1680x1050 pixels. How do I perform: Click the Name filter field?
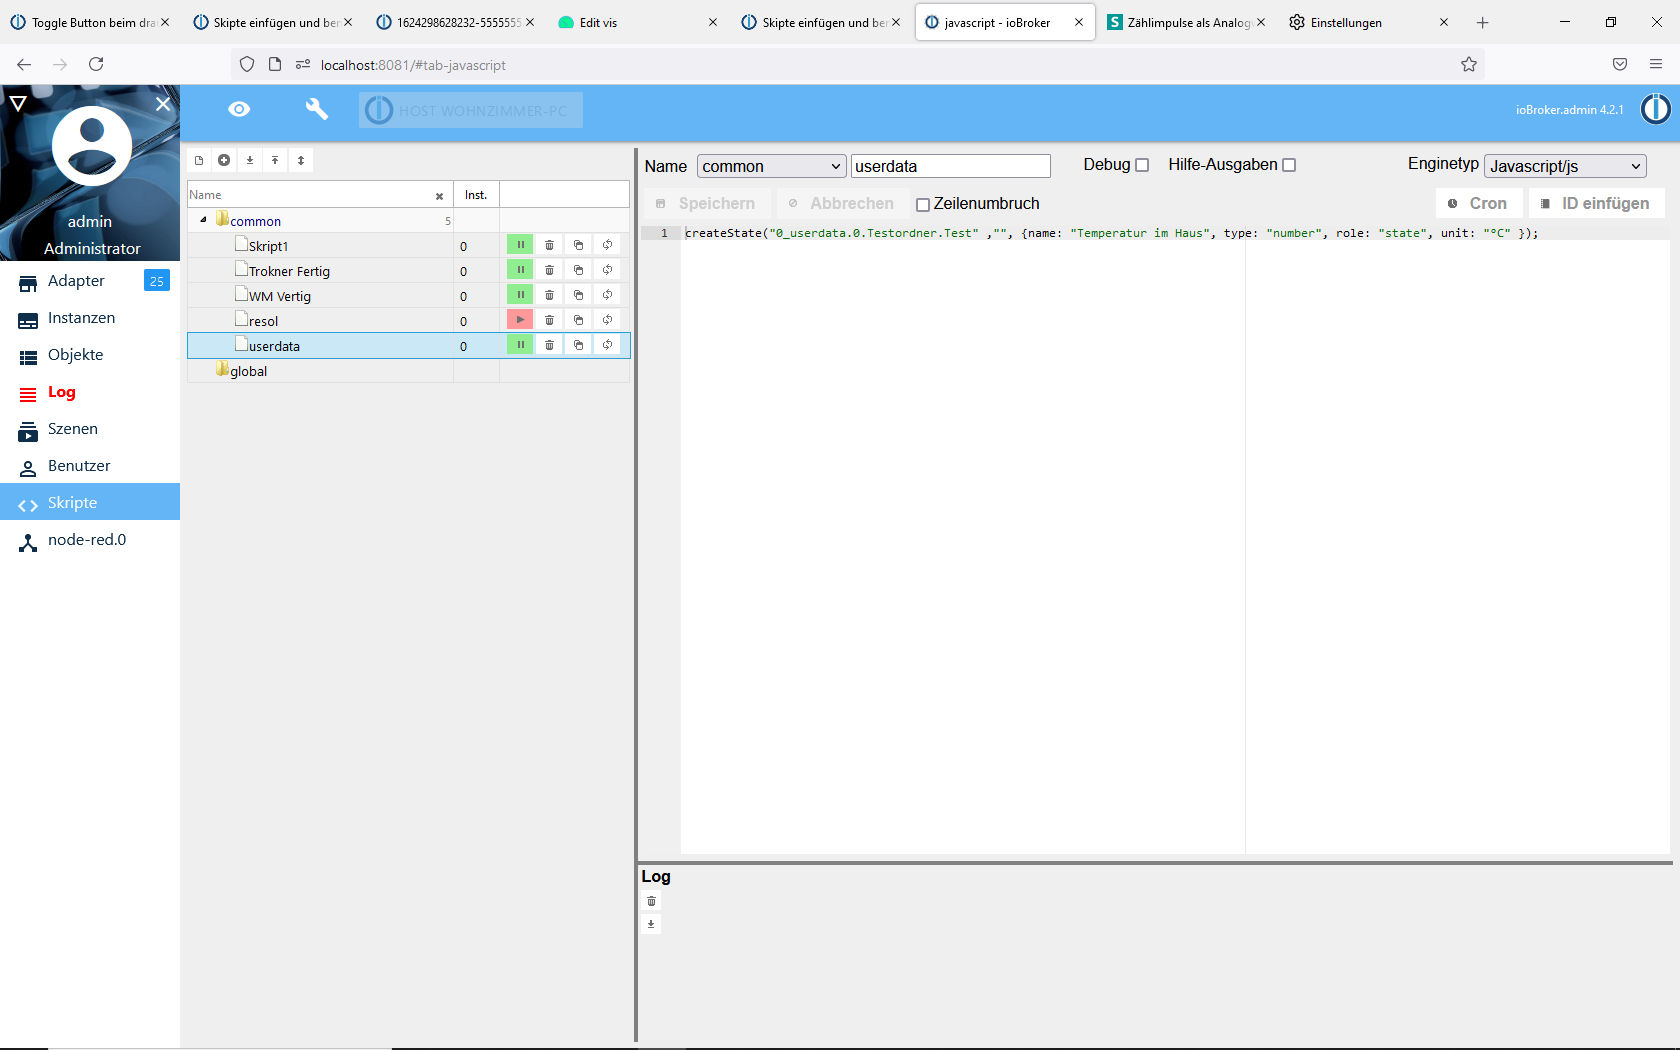pyautogui.click(x=310, y=195)
